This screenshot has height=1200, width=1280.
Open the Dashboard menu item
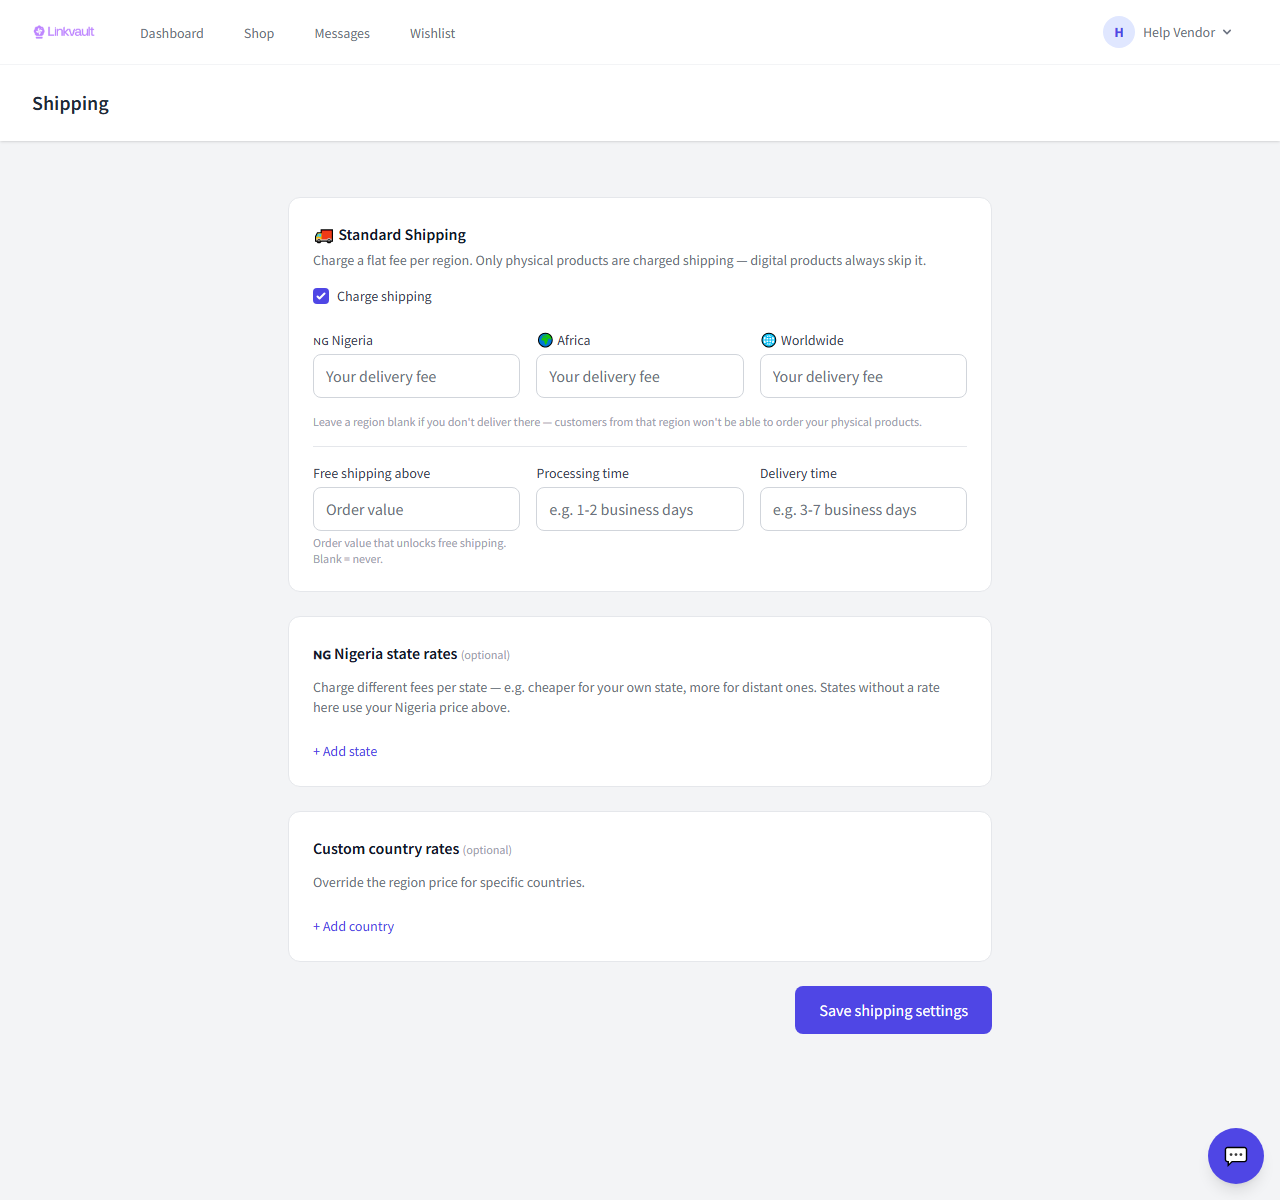point(172,33)
